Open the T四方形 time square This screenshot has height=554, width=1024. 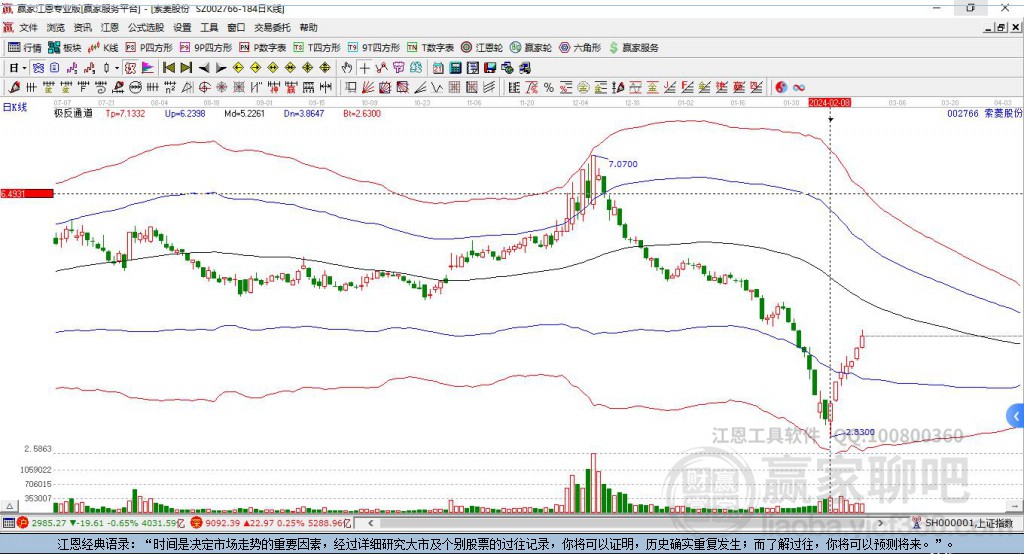tap(317, 48)
